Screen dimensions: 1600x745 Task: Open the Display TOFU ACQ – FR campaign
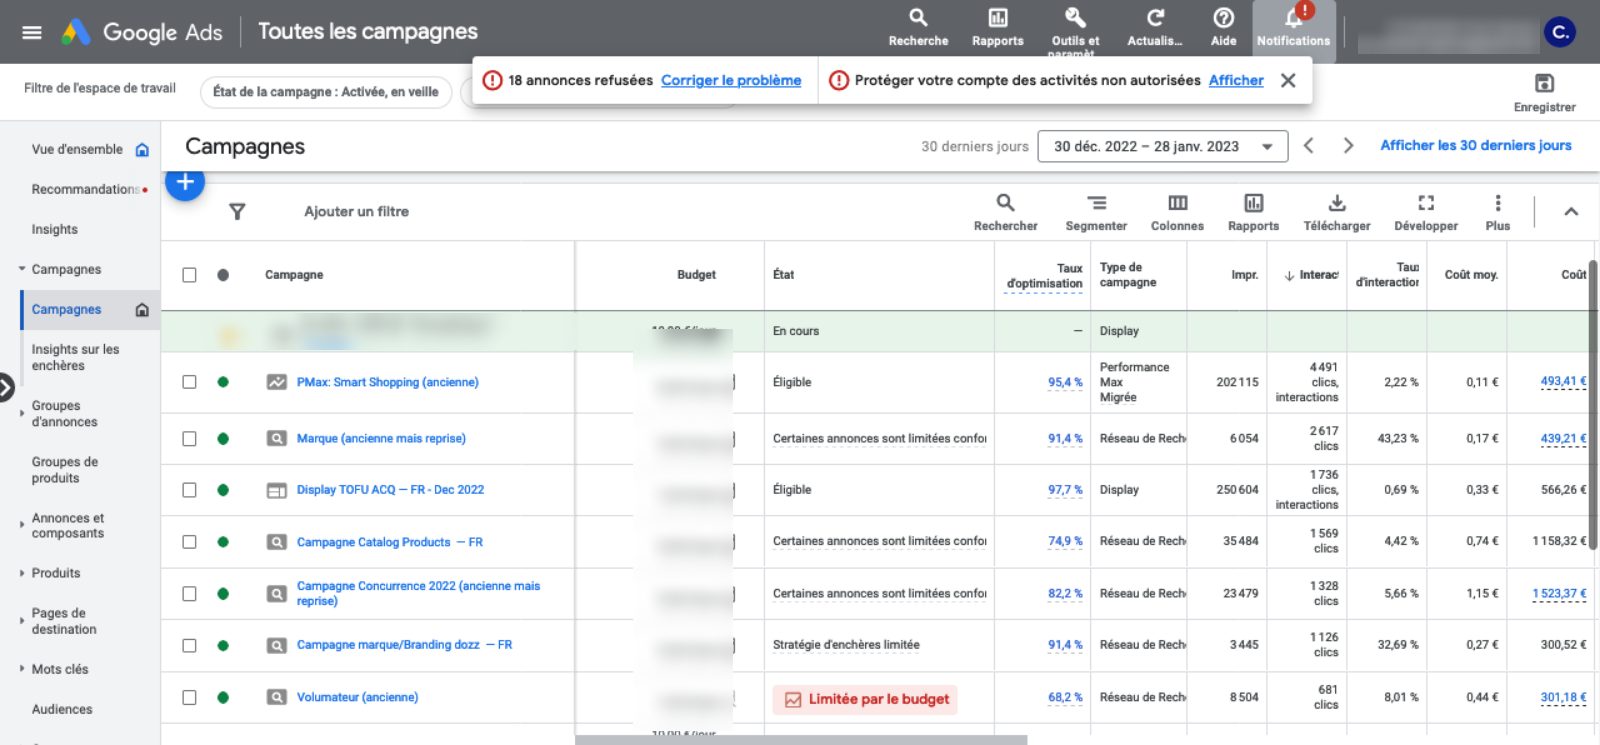point(390,490)
